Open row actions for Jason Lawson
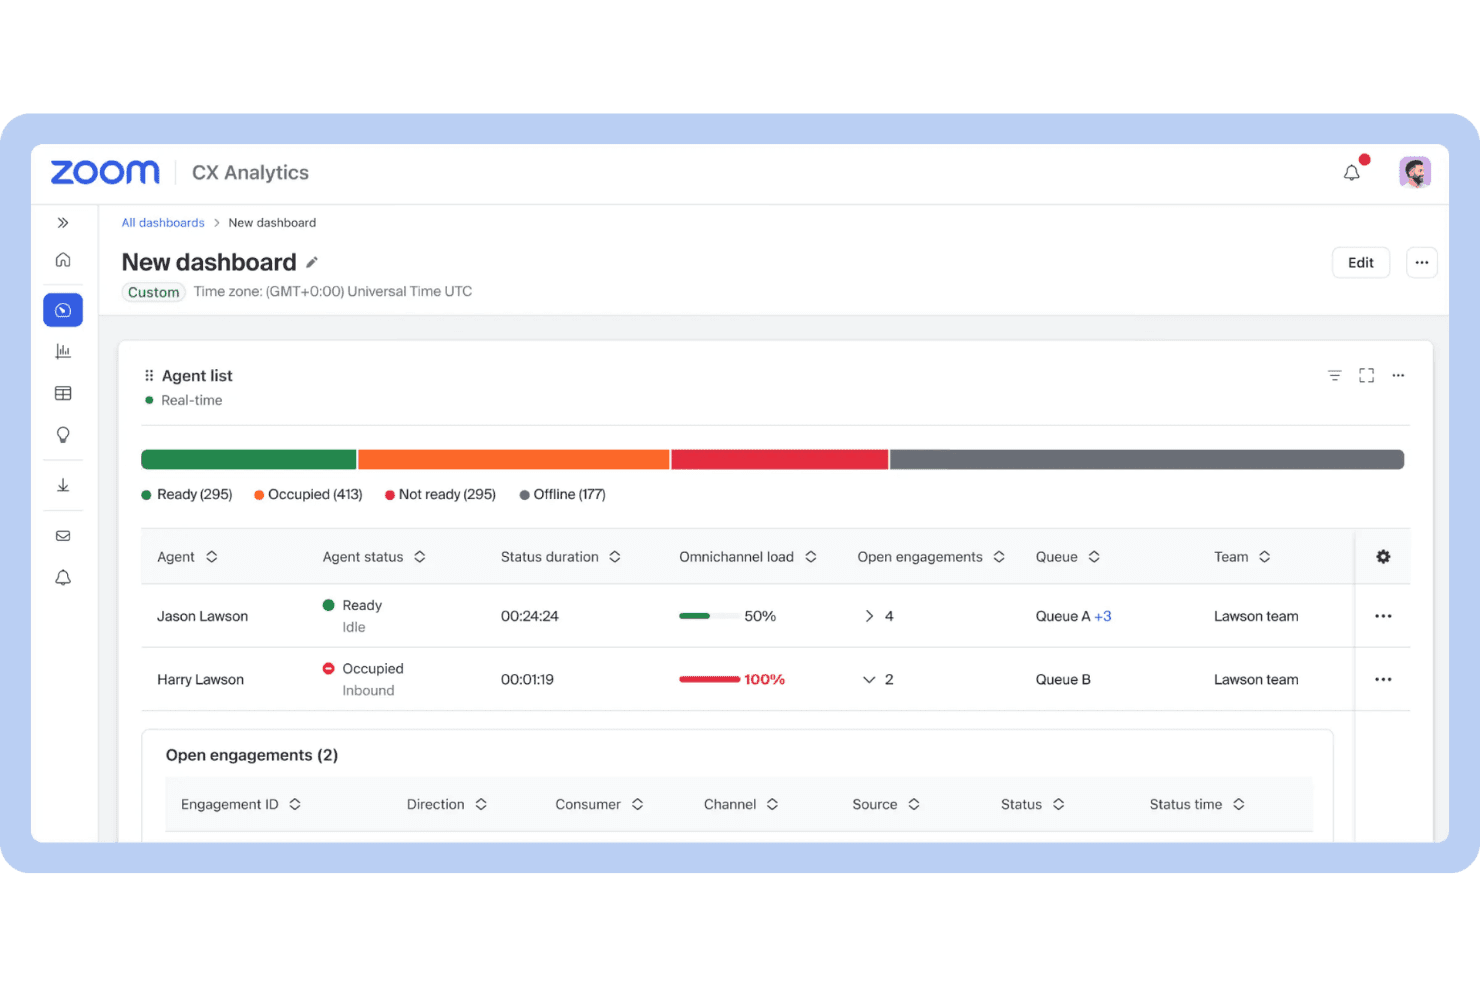 click(x=1383, y=616)
